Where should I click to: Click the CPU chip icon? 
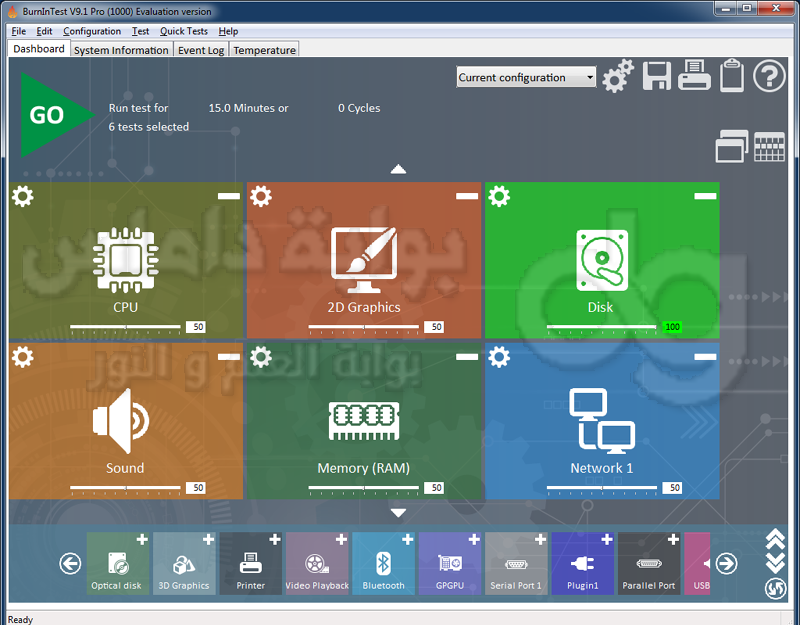click(126, 260)
